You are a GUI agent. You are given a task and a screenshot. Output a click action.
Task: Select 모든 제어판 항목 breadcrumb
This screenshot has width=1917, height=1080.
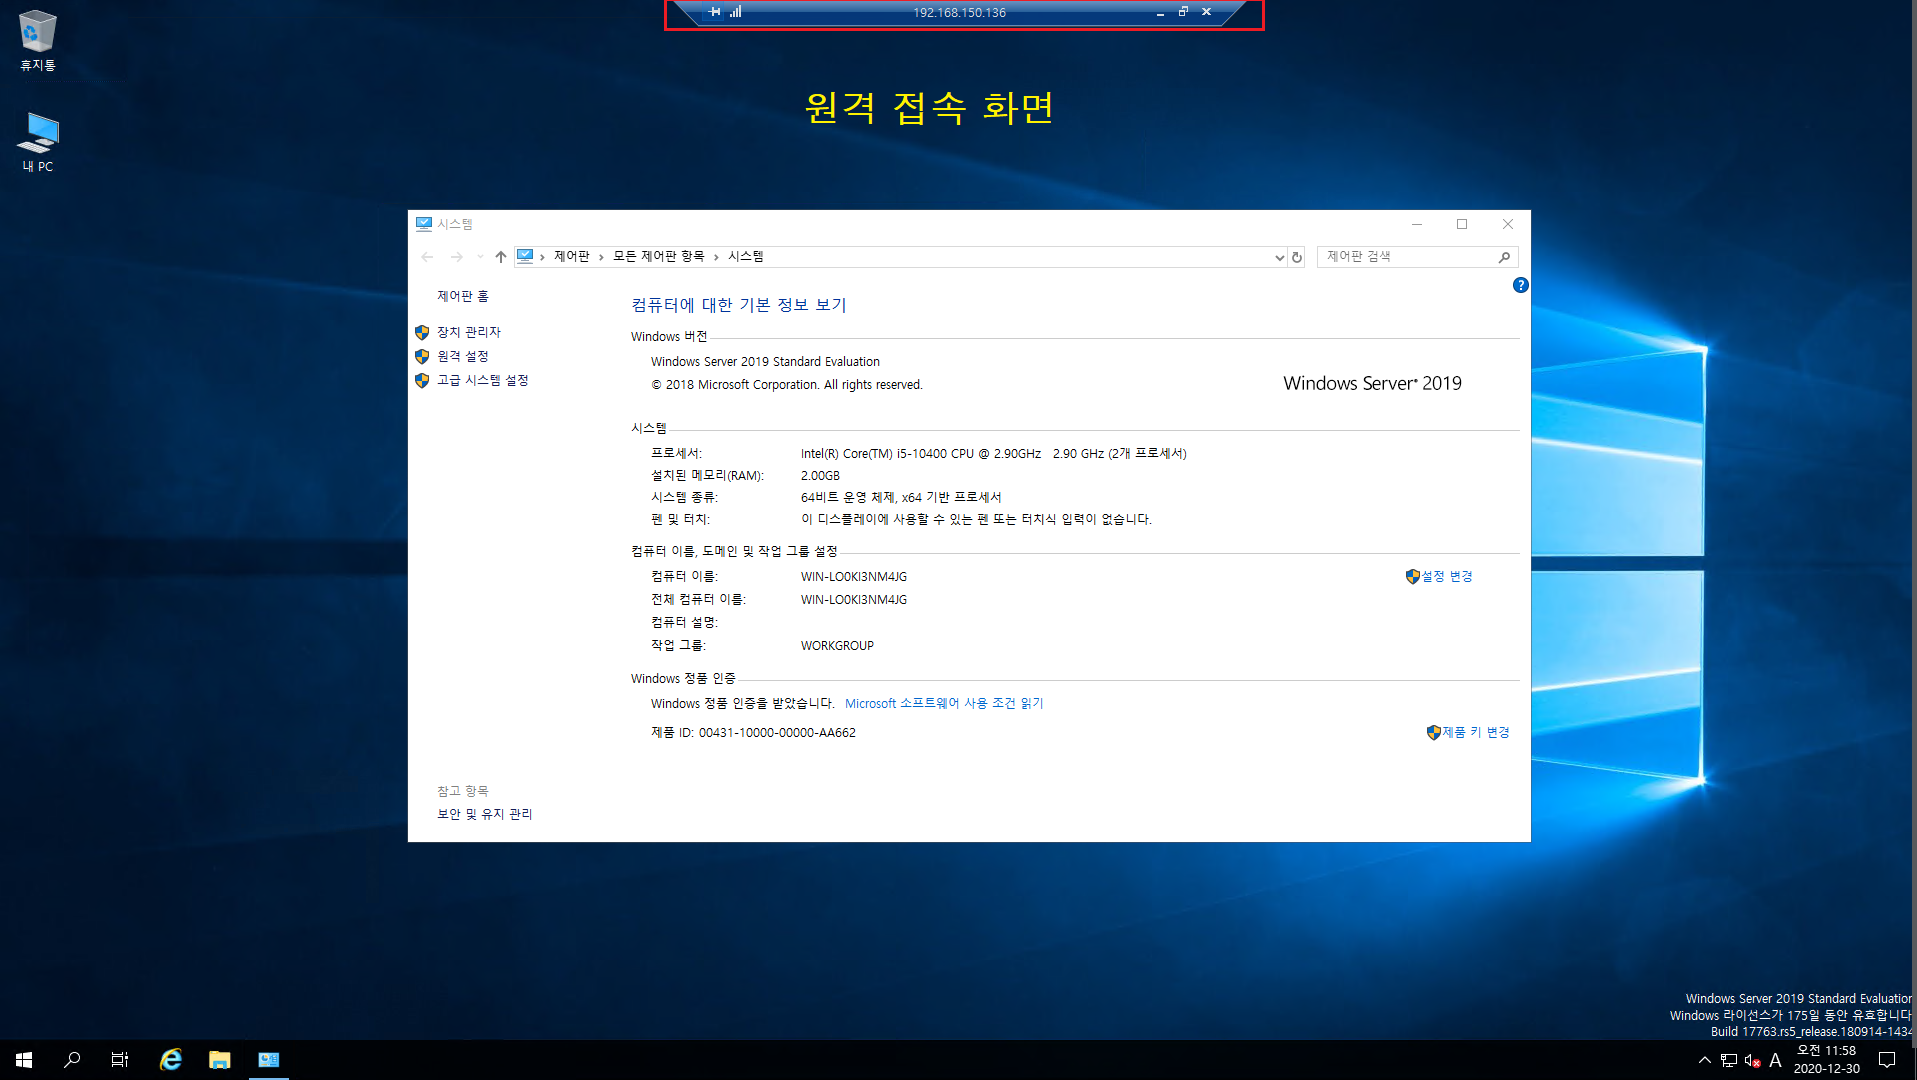659,256
